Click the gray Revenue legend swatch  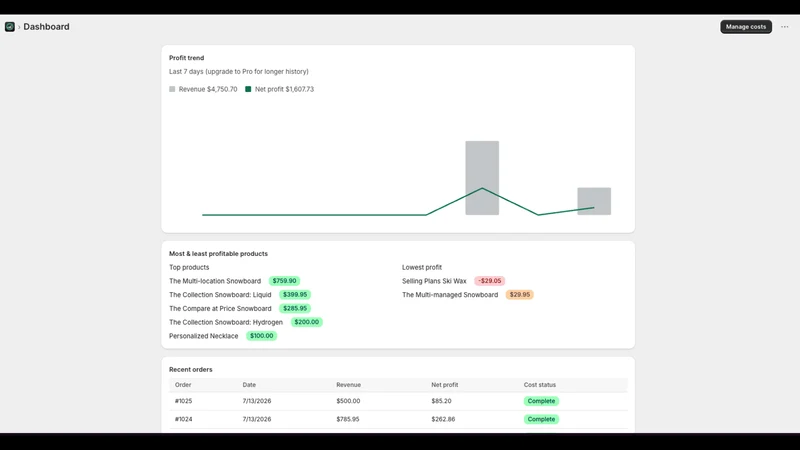[x=172, y=89]
